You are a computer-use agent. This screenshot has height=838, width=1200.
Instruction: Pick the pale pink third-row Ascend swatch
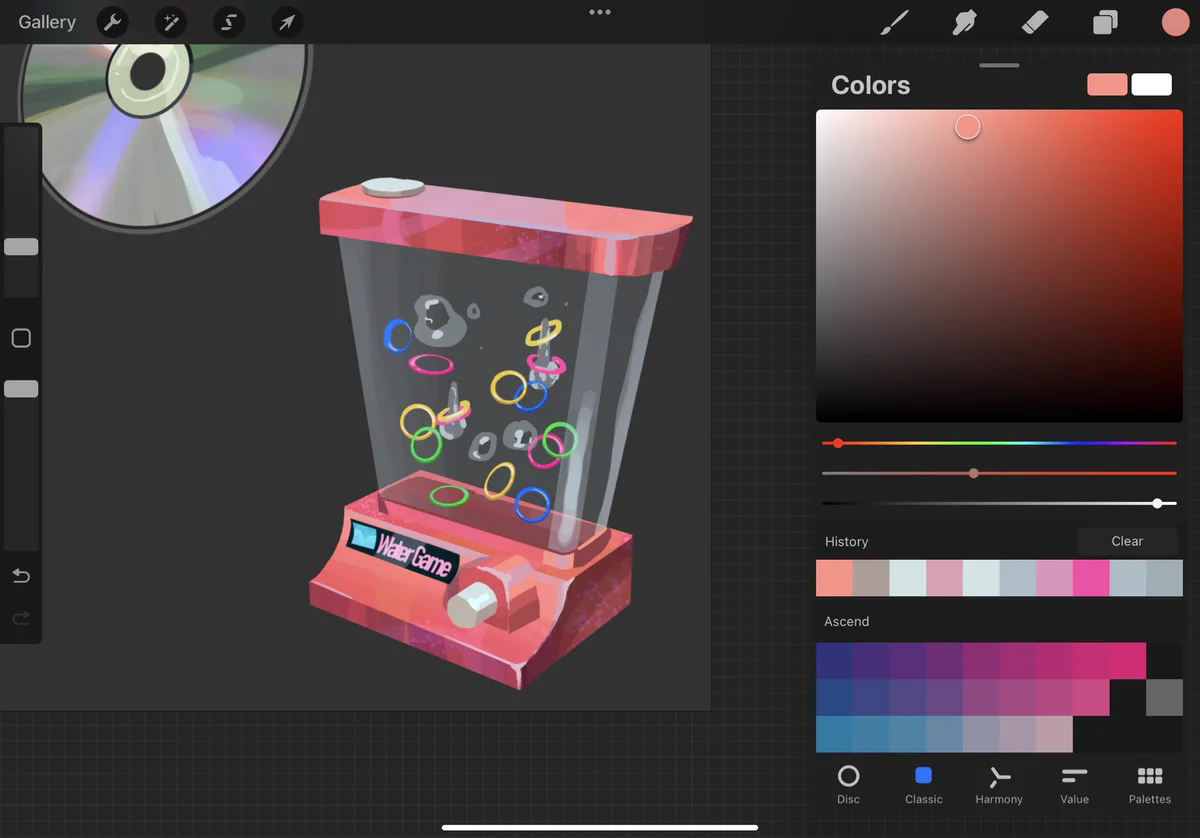1054,734
